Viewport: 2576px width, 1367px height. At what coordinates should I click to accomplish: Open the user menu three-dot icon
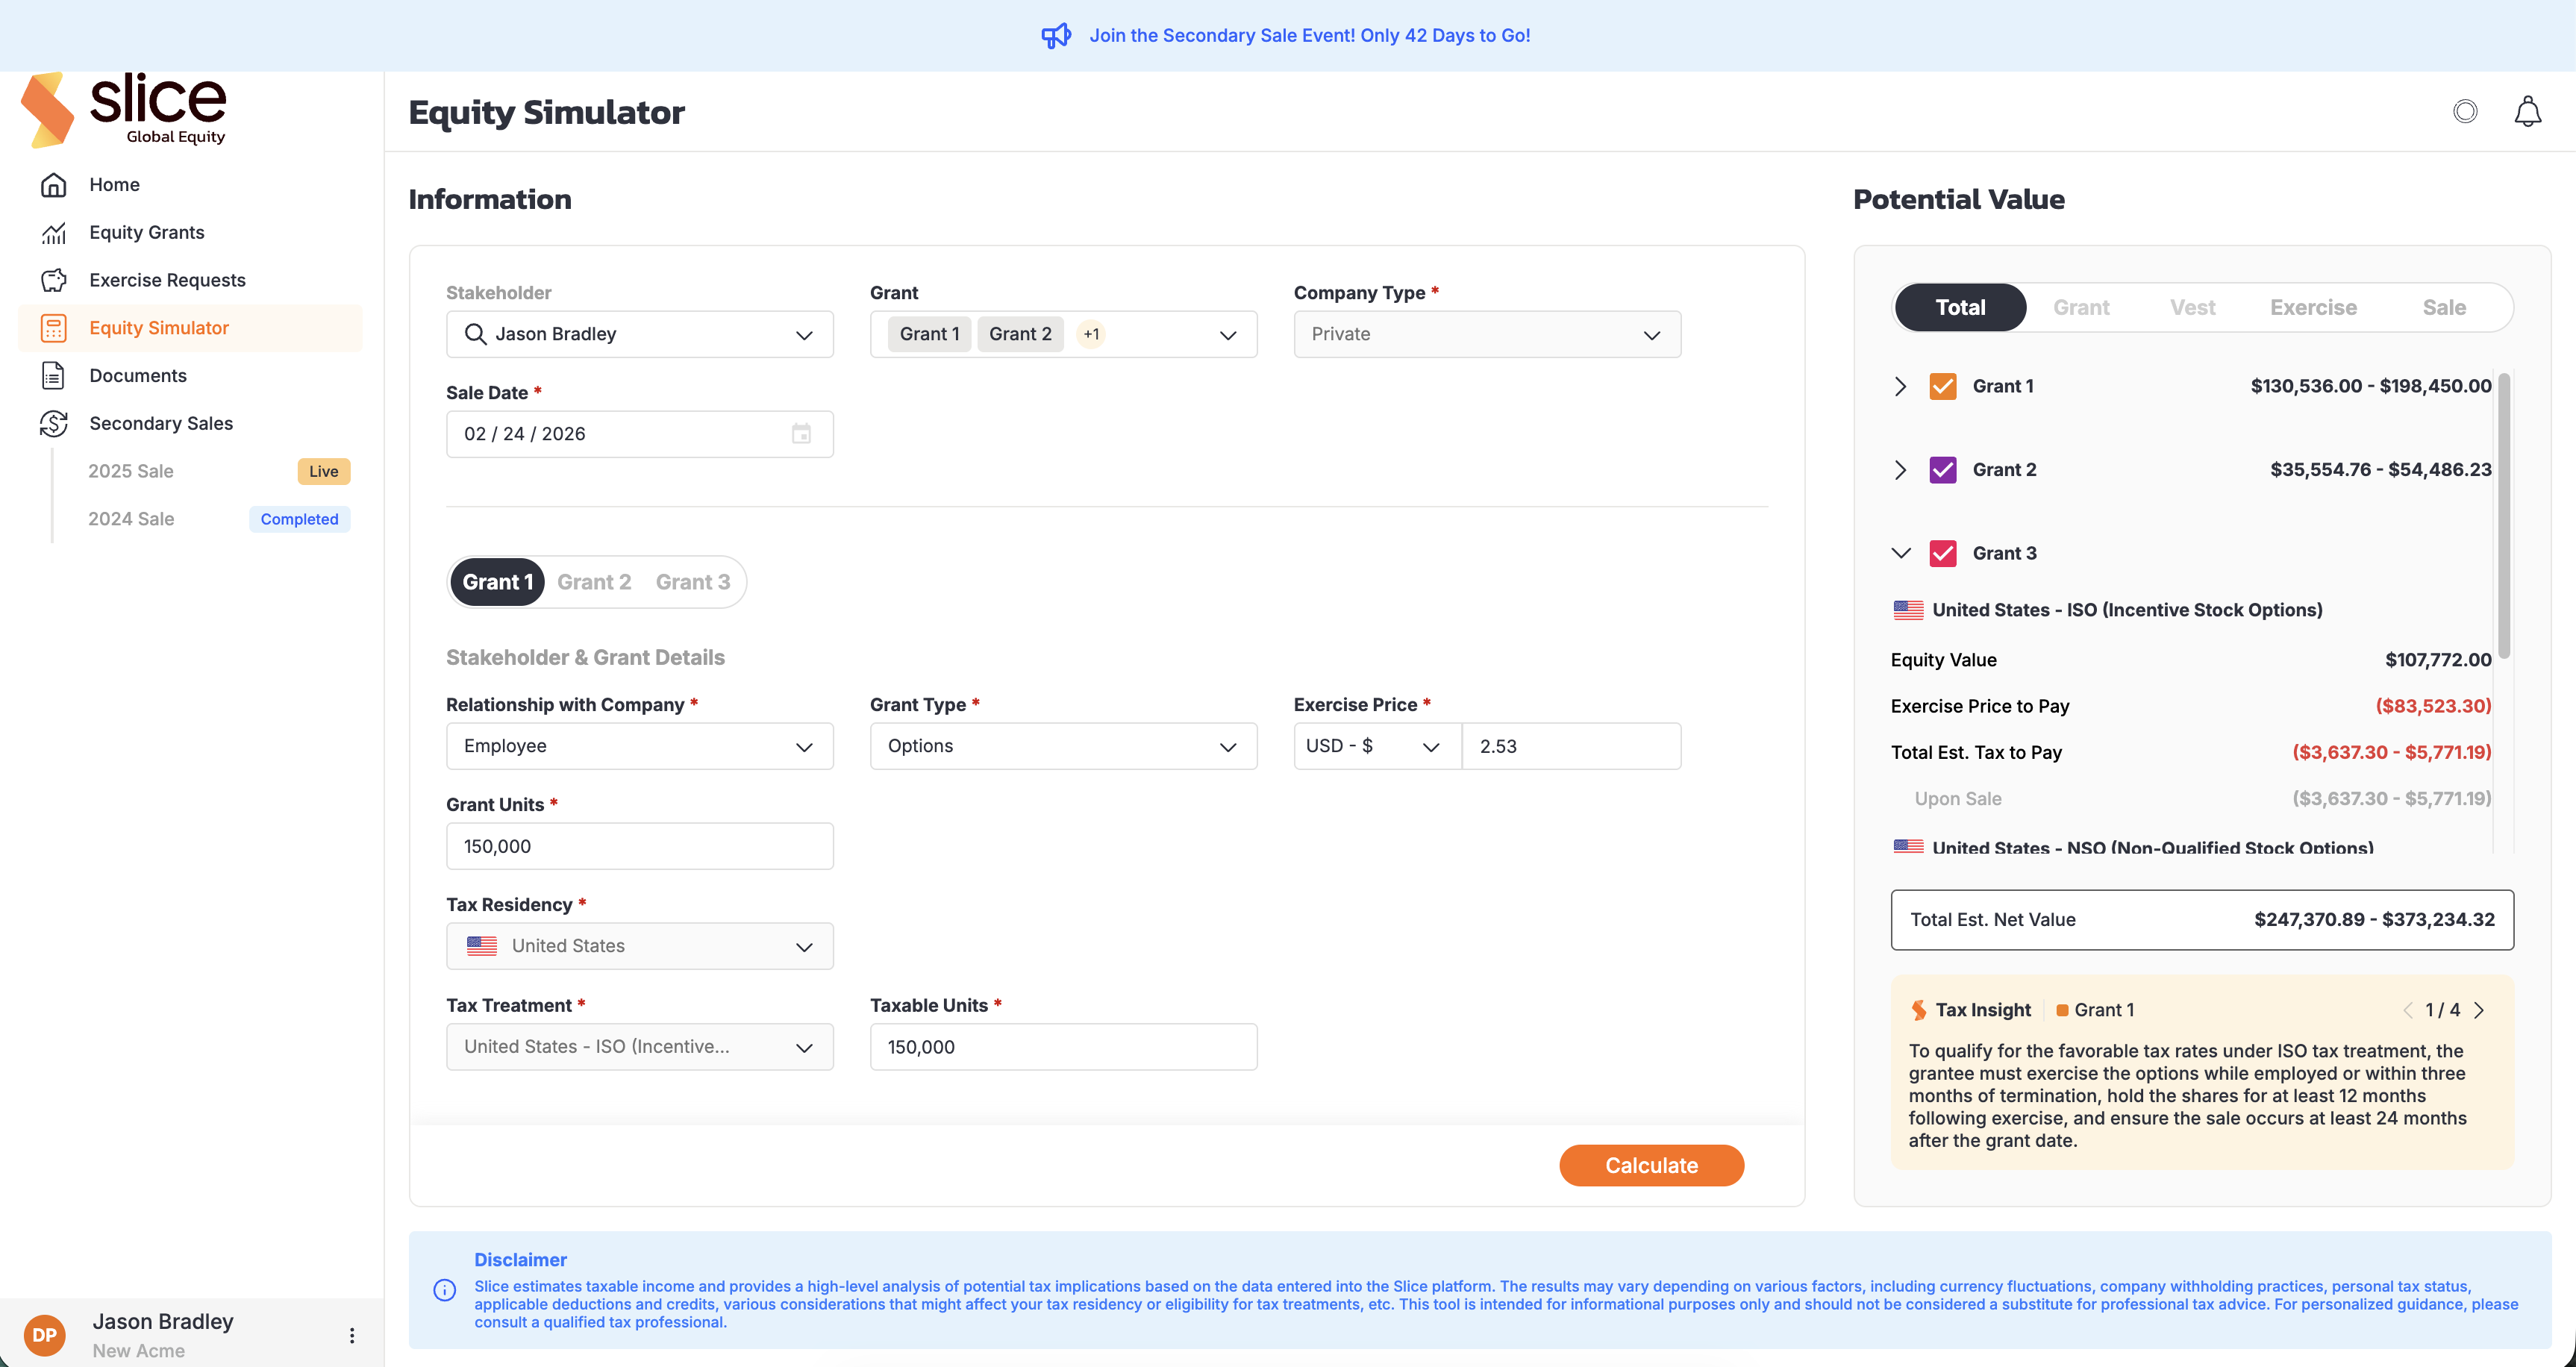tap(352, 1335)
